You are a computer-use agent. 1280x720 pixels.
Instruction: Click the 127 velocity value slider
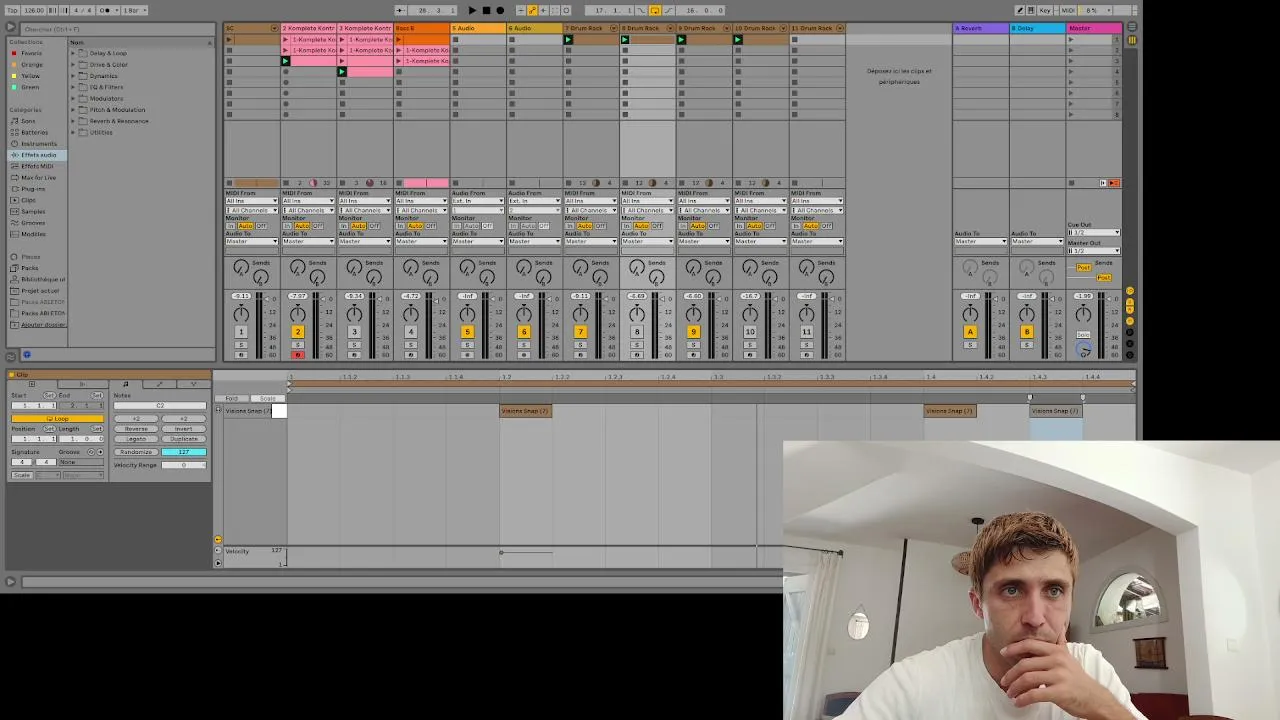[183, 452]
